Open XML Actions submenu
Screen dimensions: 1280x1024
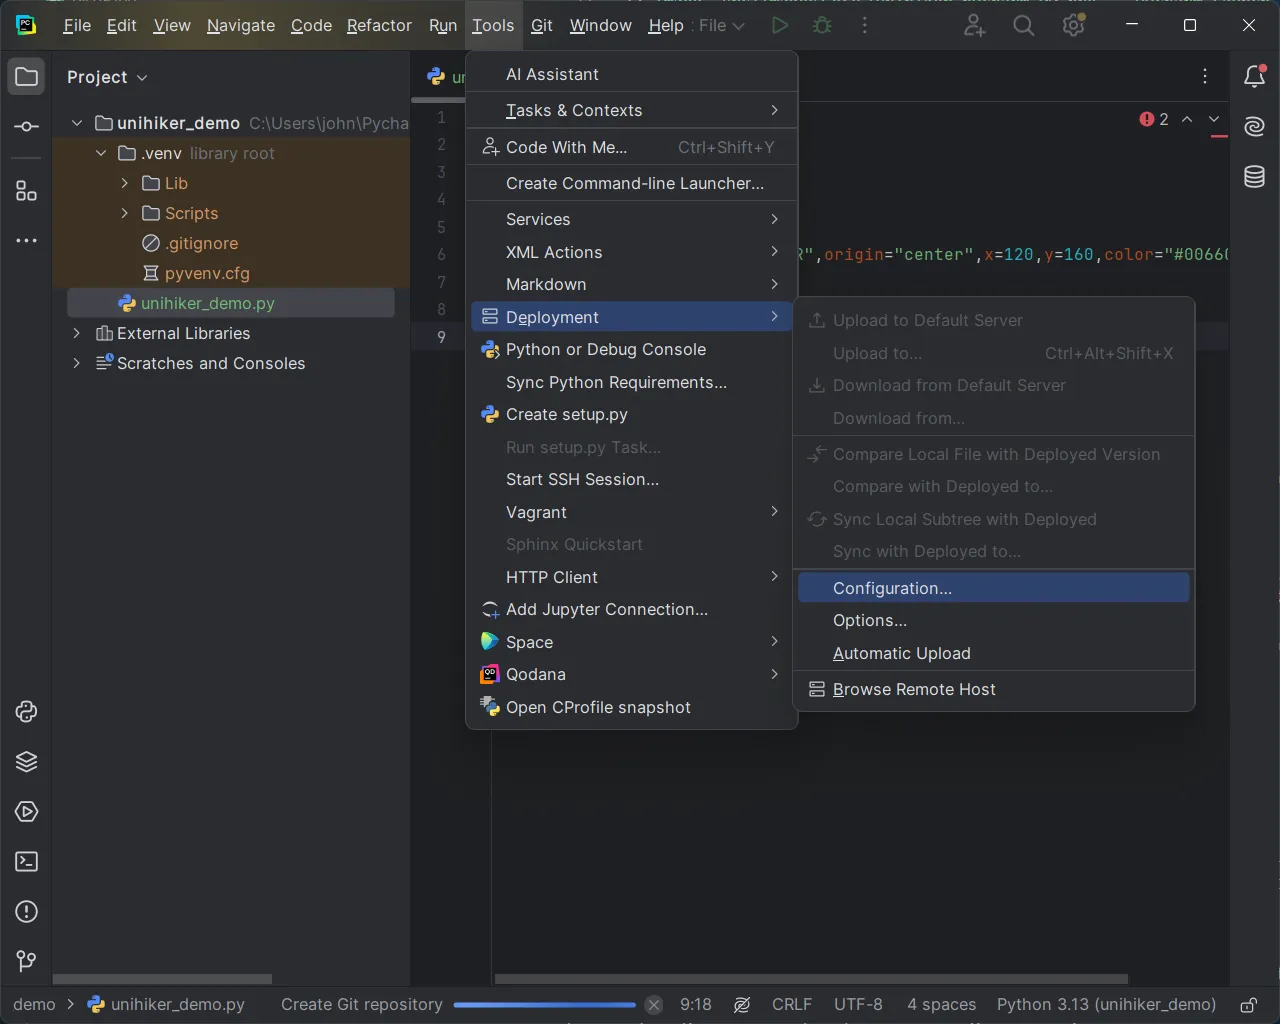632,252
